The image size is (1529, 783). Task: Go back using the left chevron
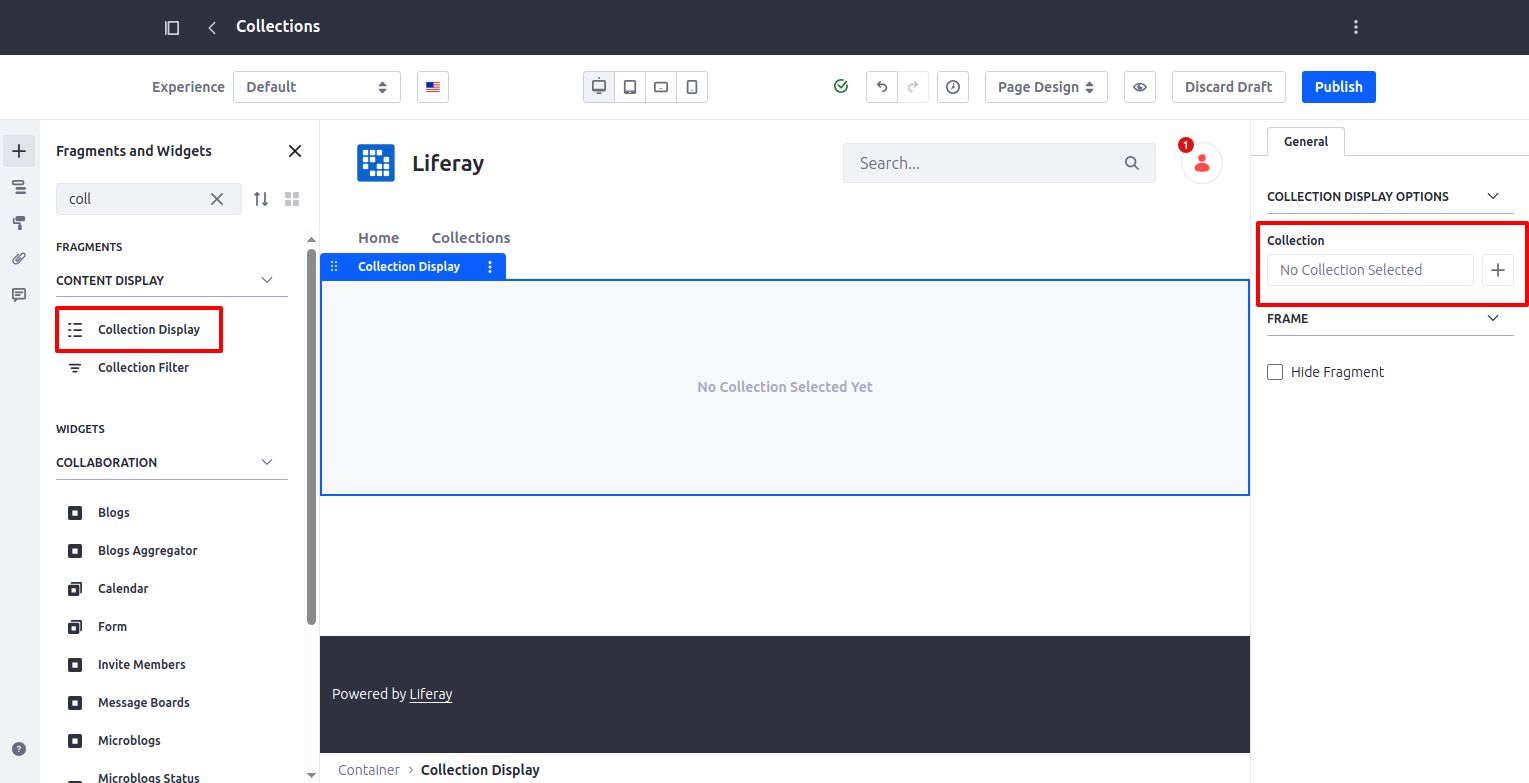coord(212,28)
